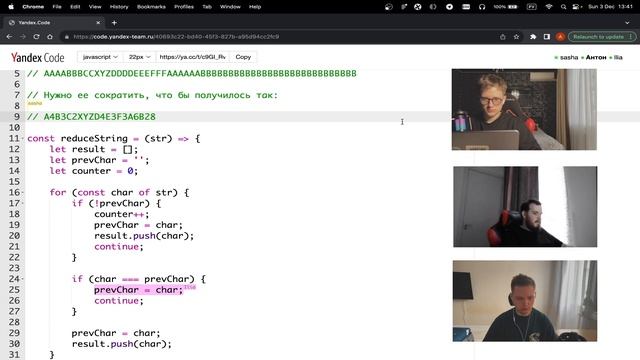
Task: Select the share link field
Action: (193, 57)
